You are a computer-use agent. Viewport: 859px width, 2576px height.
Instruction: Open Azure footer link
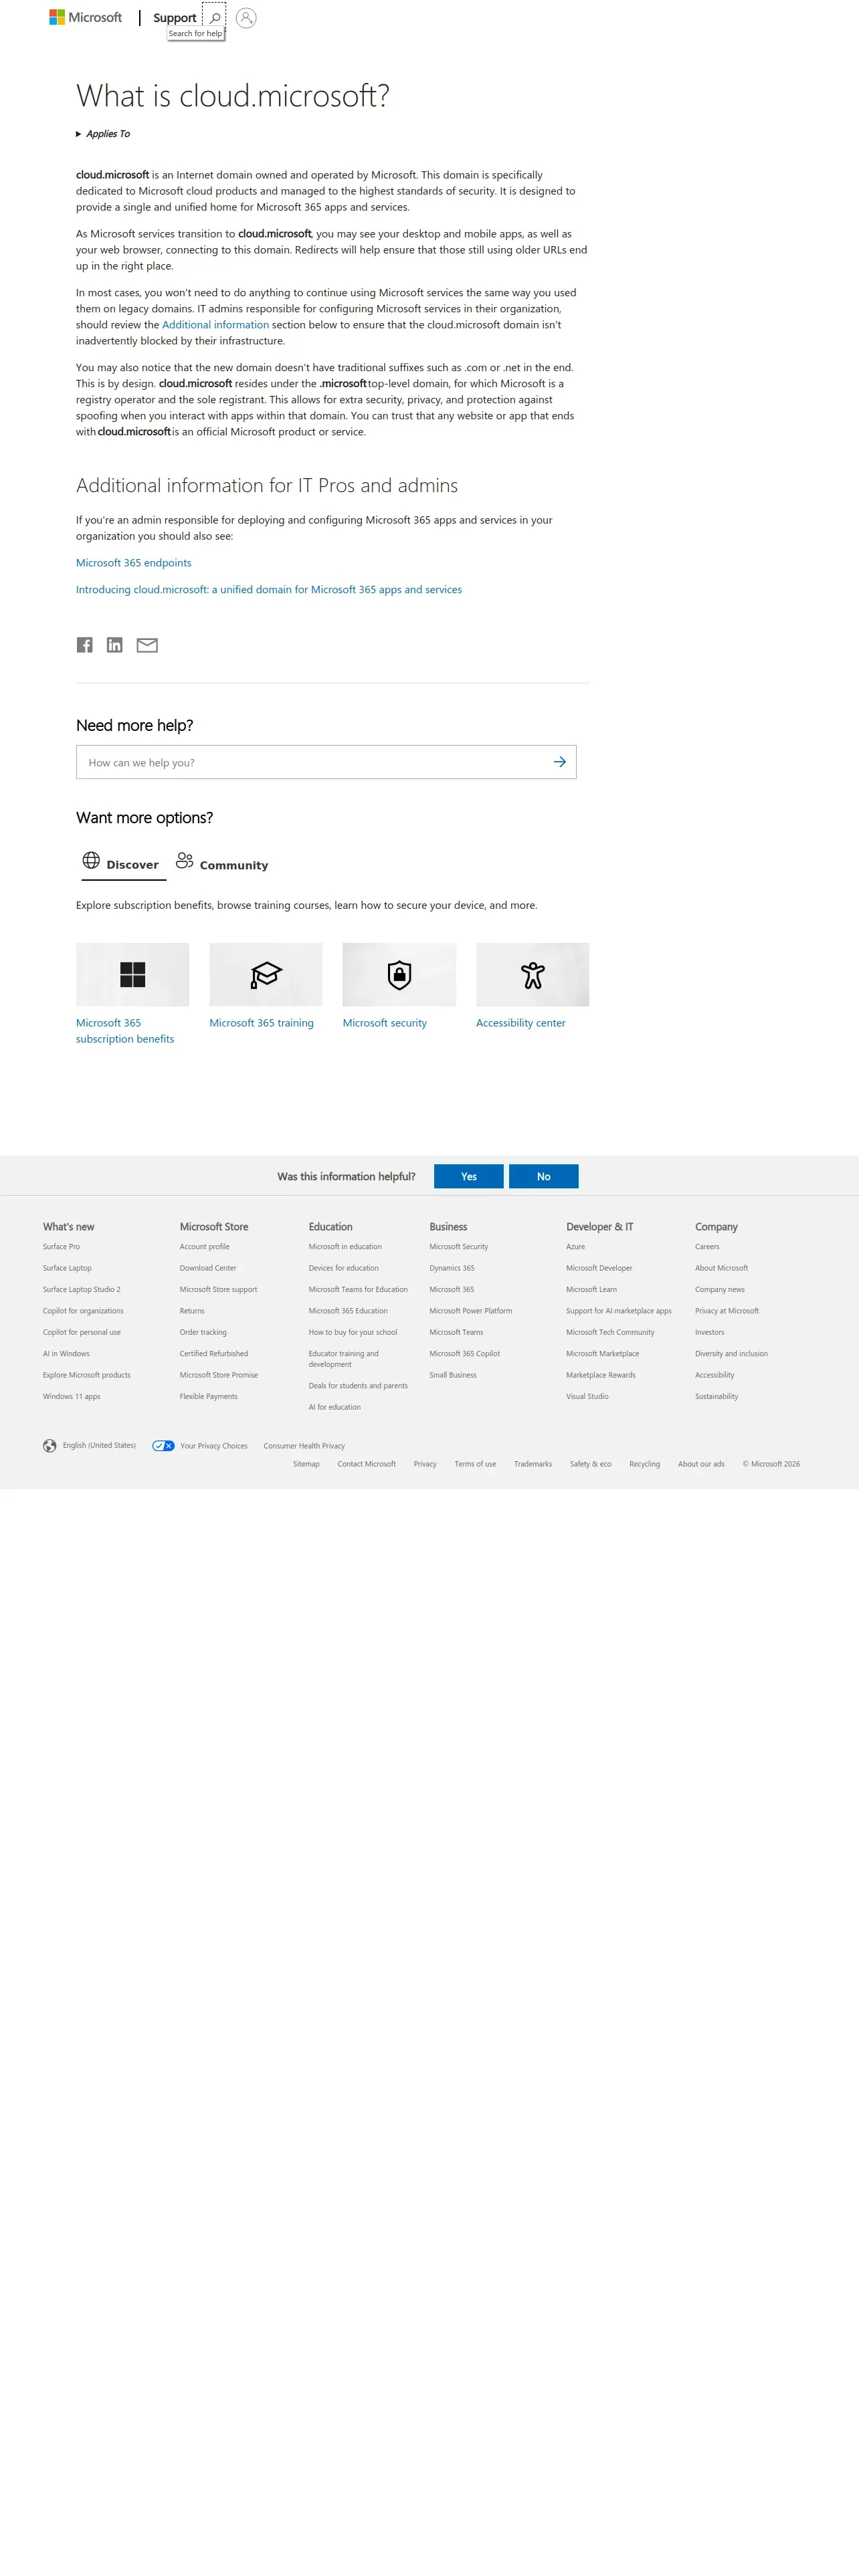[576, 1247]
